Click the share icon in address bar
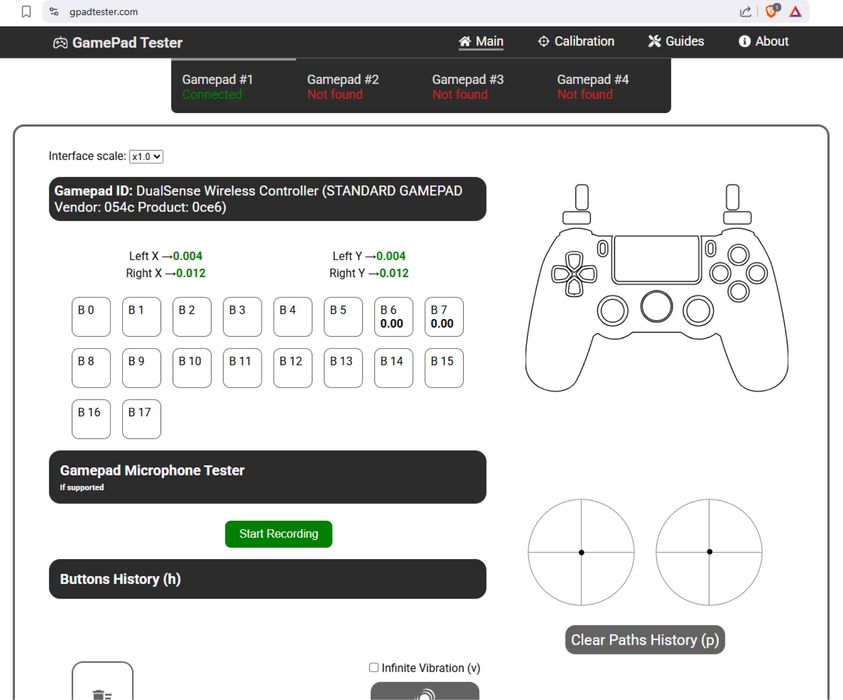 (x=745, y=12)
